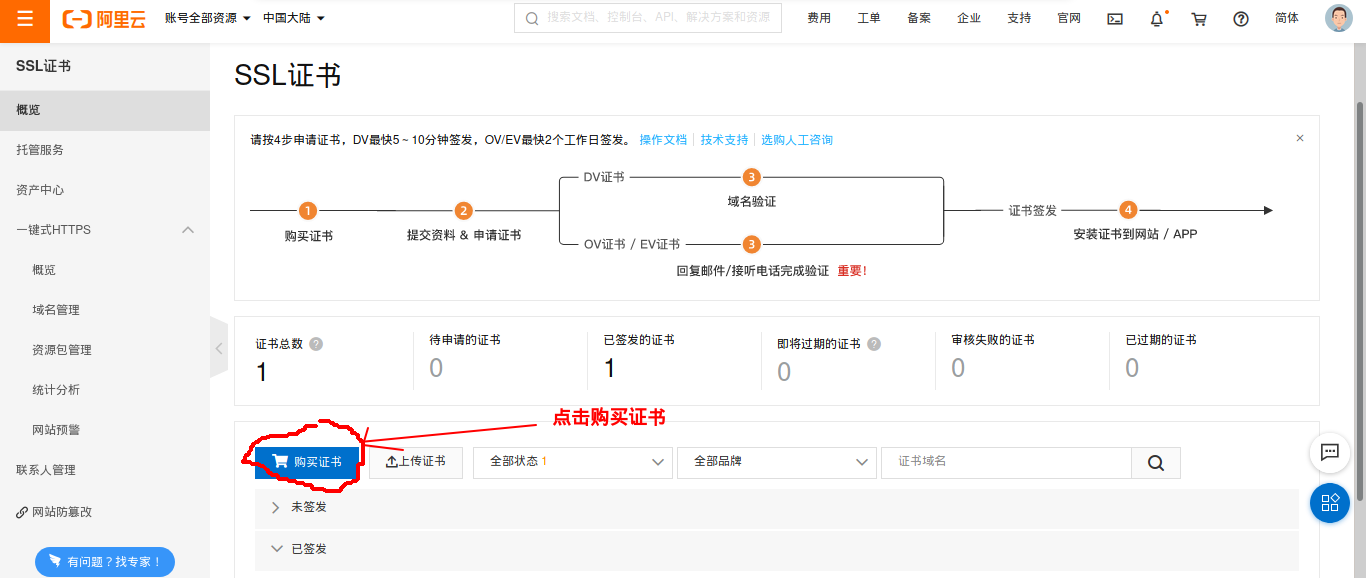This screenshot has height=578, width=1366.
Task: Open the 技术支持 link
Action: [724, 140]
